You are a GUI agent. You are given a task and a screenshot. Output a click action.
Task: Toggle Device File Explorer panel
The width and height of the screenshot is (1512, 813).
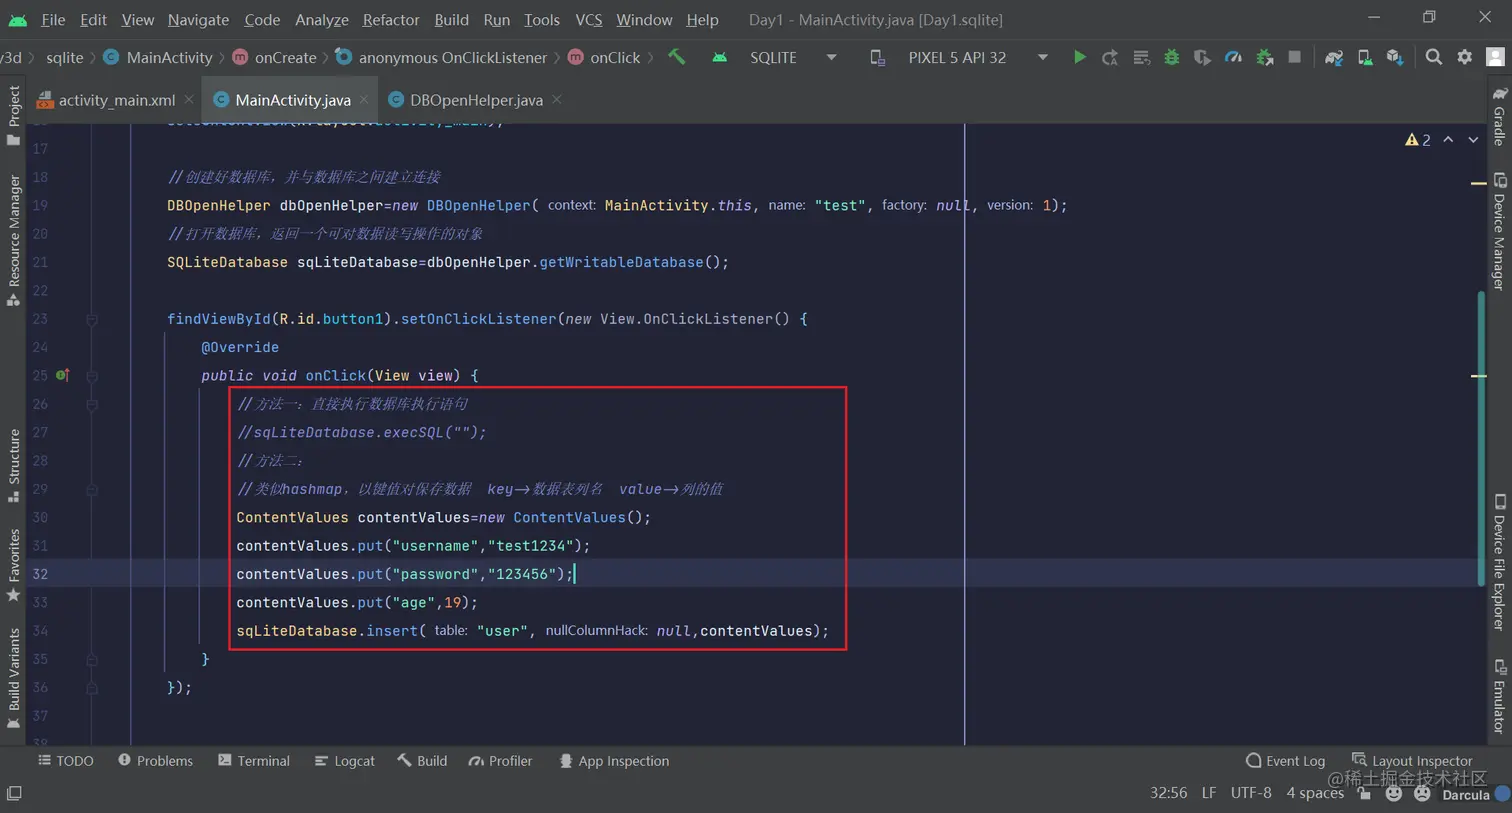(1499, 562)
